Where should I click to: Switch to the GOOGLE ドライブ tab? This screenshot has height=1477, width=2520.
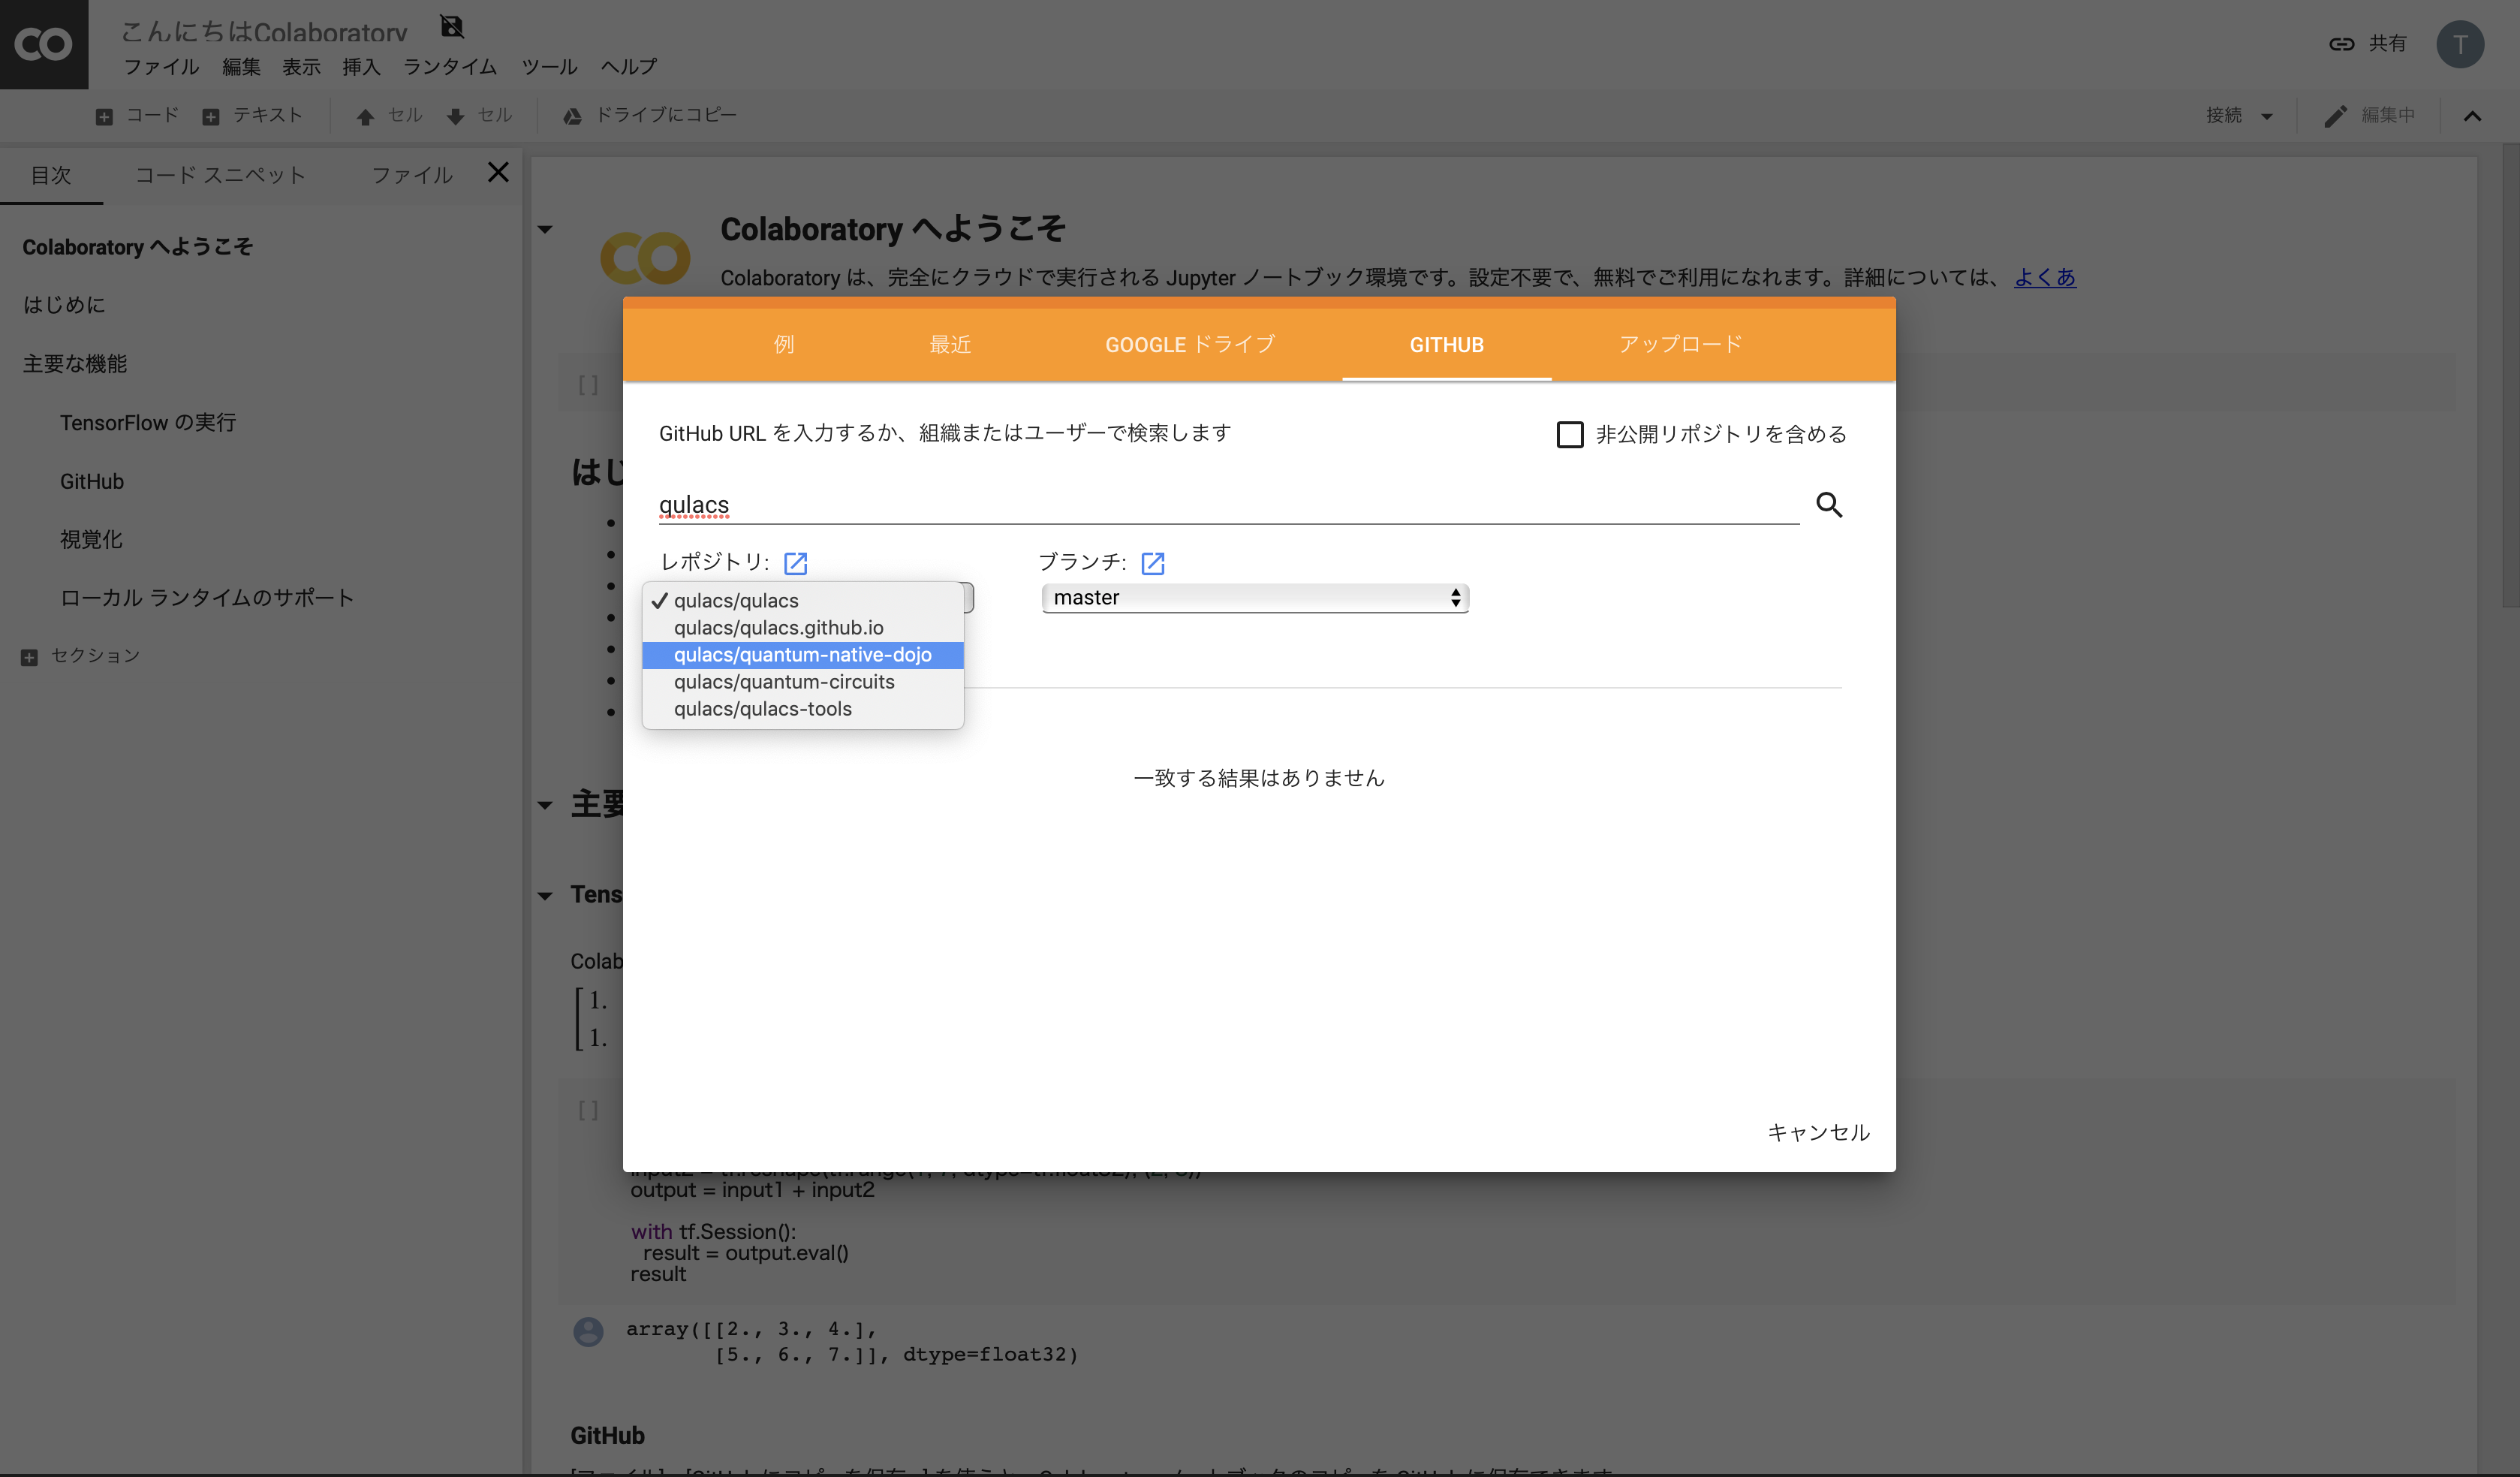tap(1189, 344)
